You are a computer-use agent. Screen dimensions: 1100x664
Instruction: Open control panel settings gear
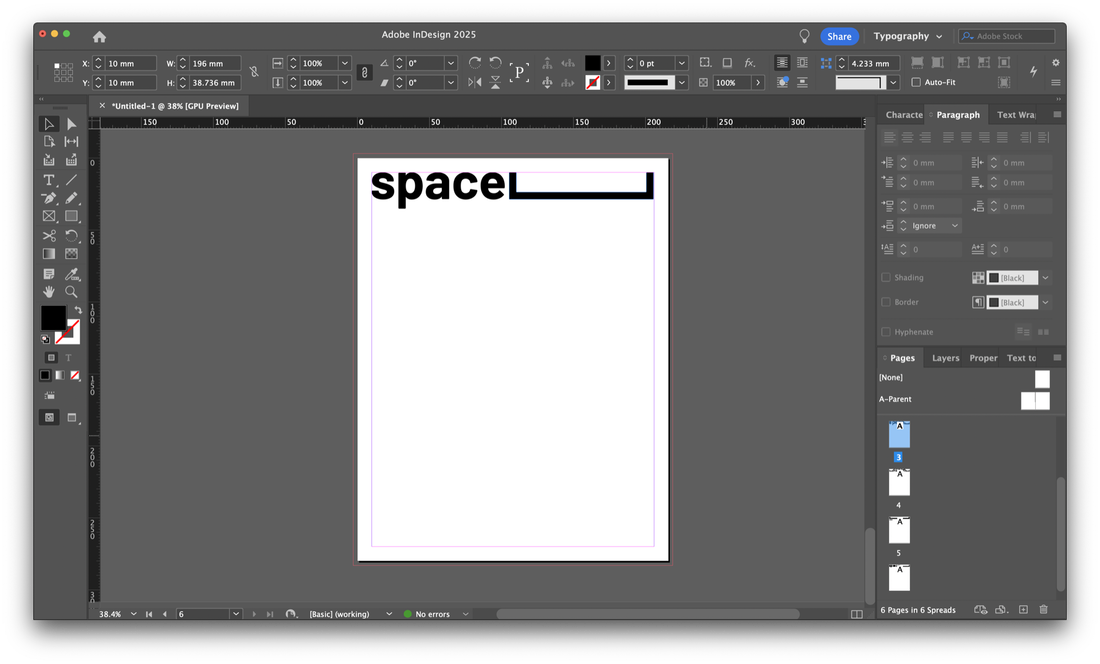(x=1056, y=62)
